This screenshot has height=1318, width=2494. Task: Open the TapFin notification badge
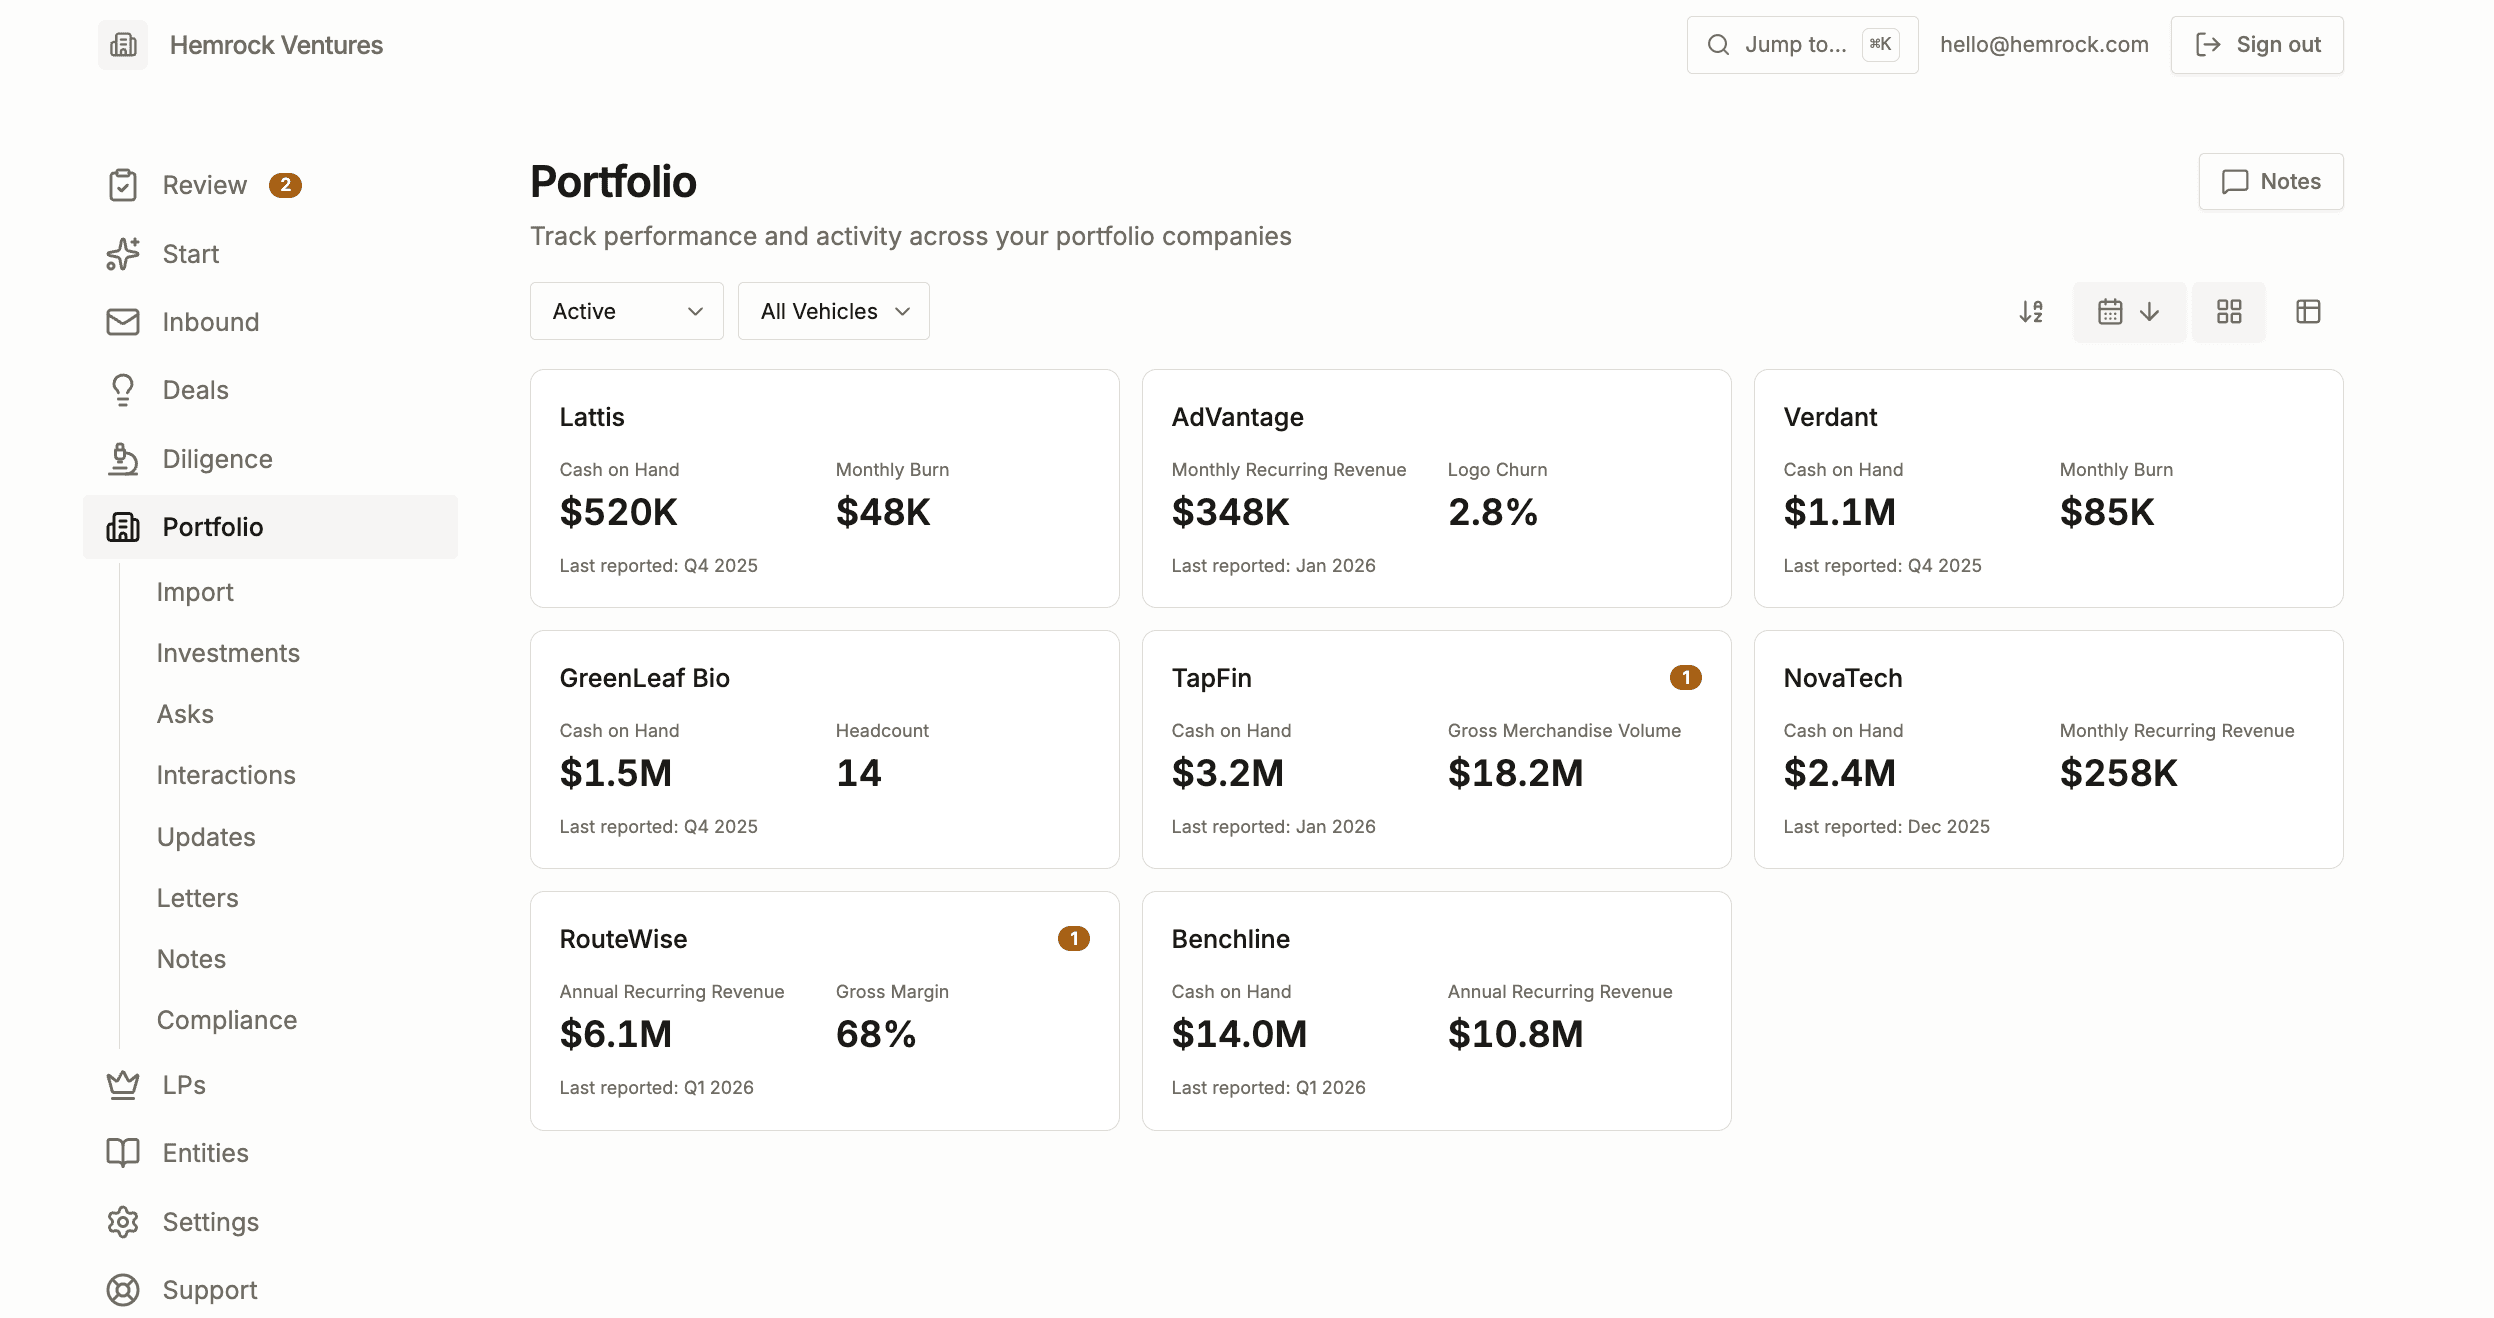pos(1686,678)
